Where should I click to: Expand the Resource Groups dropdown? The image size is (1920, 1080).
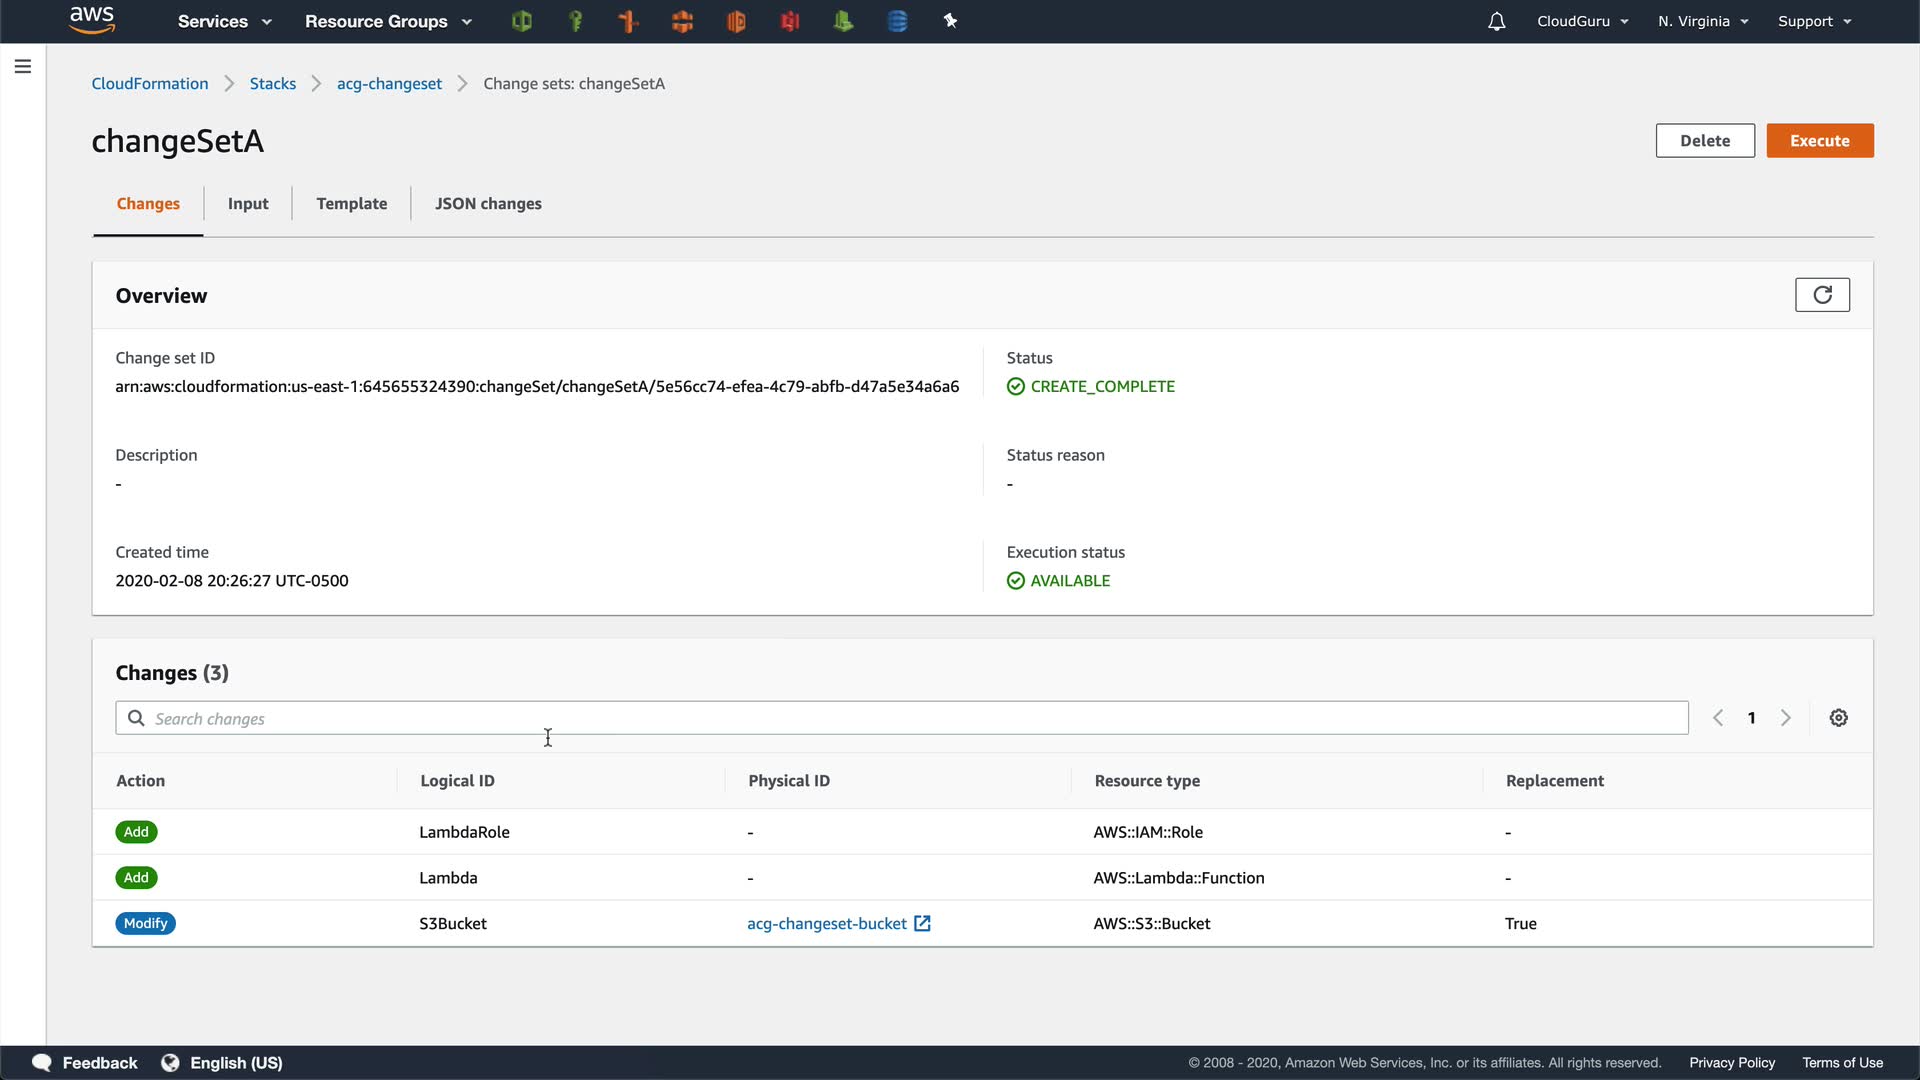point(388,21)
